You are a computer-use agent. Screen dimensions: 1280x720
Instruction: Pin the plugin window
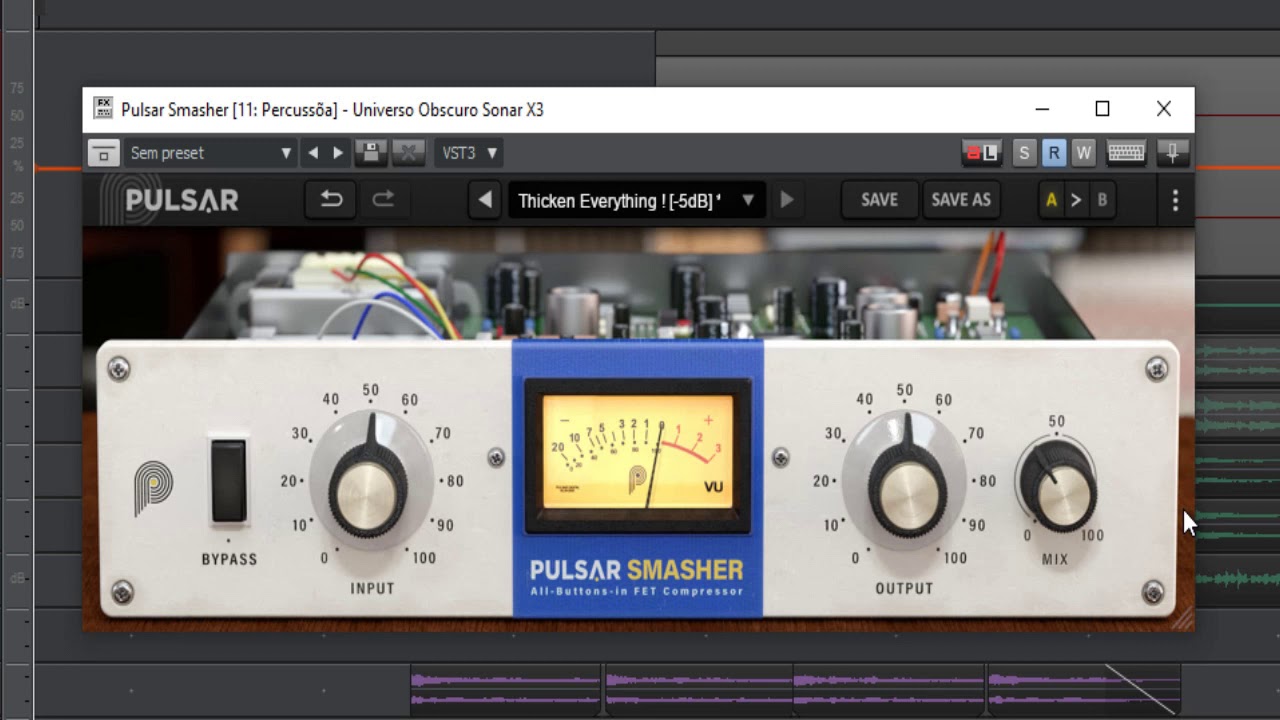coord(1172,153)
